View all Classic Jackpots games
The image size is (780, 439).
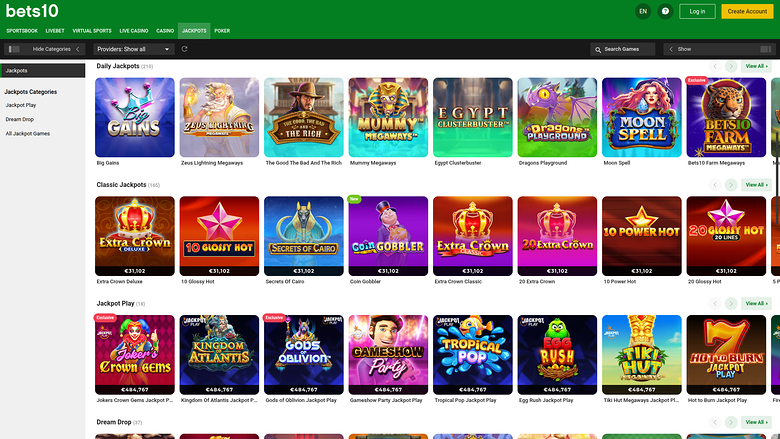(x=756, y=185)
